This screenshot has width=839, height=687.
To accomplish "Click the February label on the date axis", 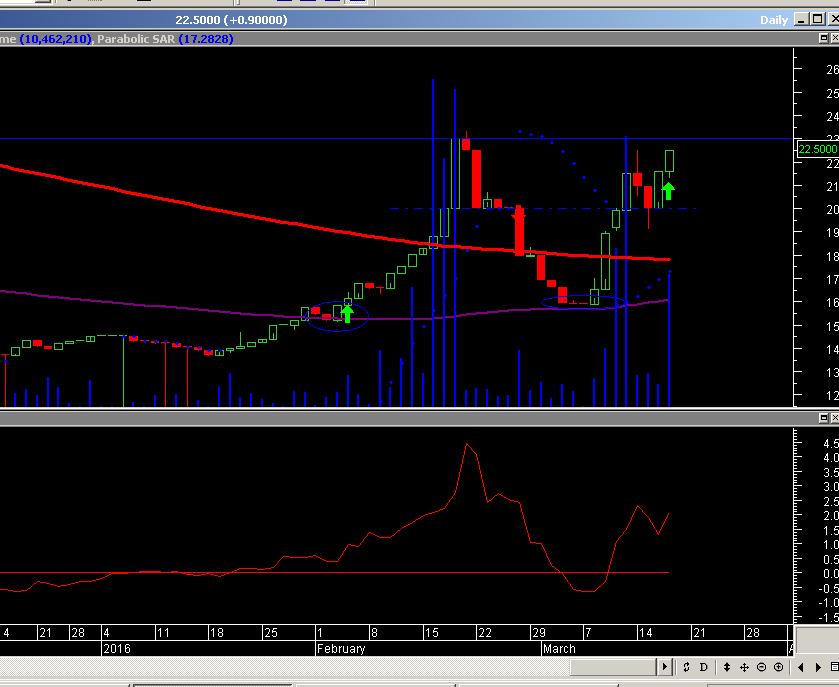I will pyautogui.click(x=341, y=648).
